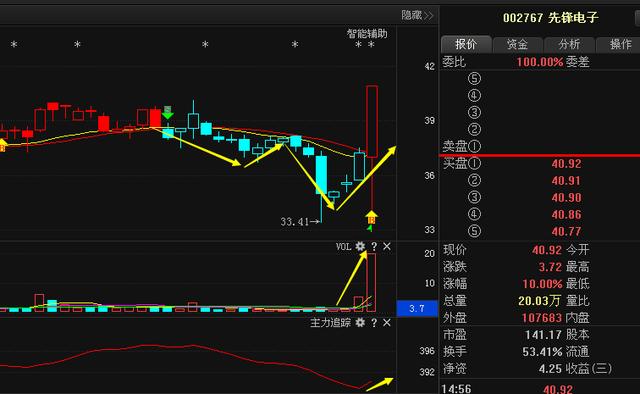Click the yellow B buy signal arrow

pyautogui.click(x=371, y=218)
